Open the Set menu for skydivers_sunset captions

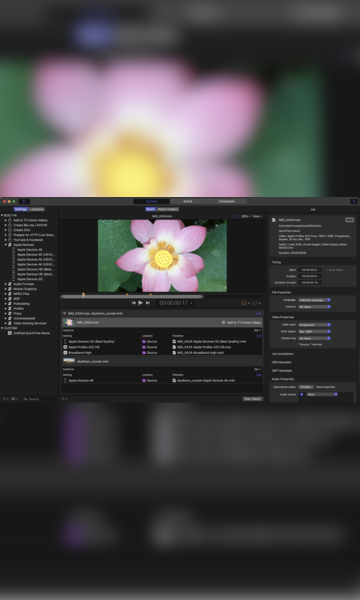coord(257,369)
